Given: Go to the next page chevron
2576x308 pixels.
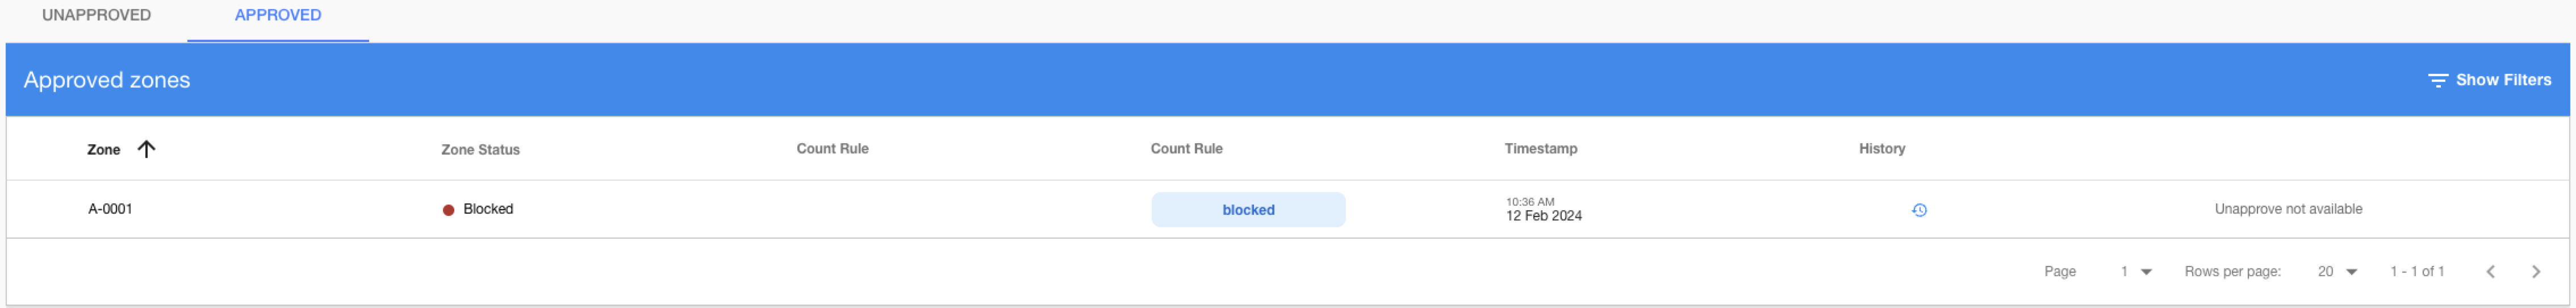Looking at the screenshot, I should (2535, 271).
